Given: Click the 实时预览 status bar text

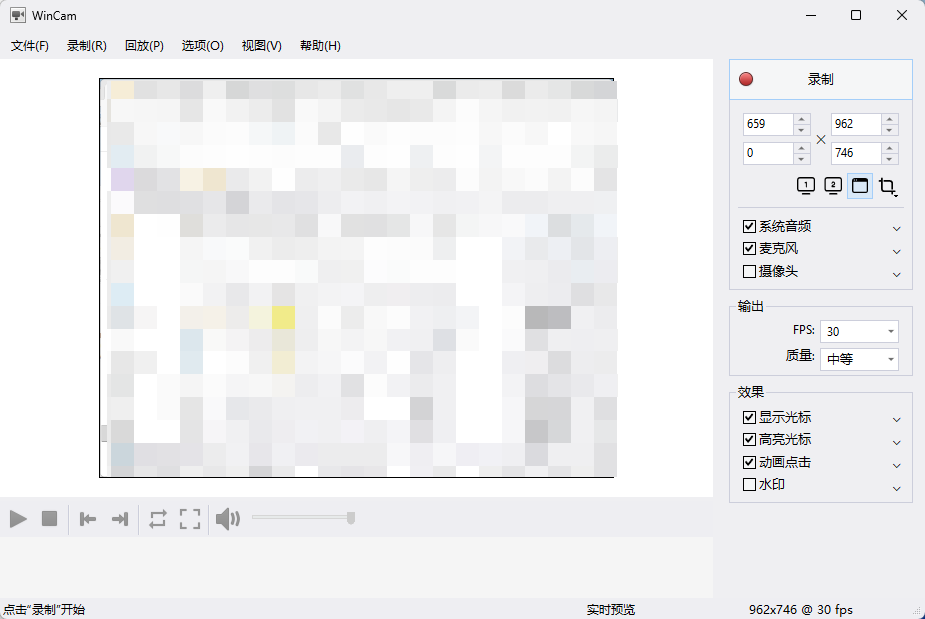Looking at the screenshot, I should (x=611, y=610).
